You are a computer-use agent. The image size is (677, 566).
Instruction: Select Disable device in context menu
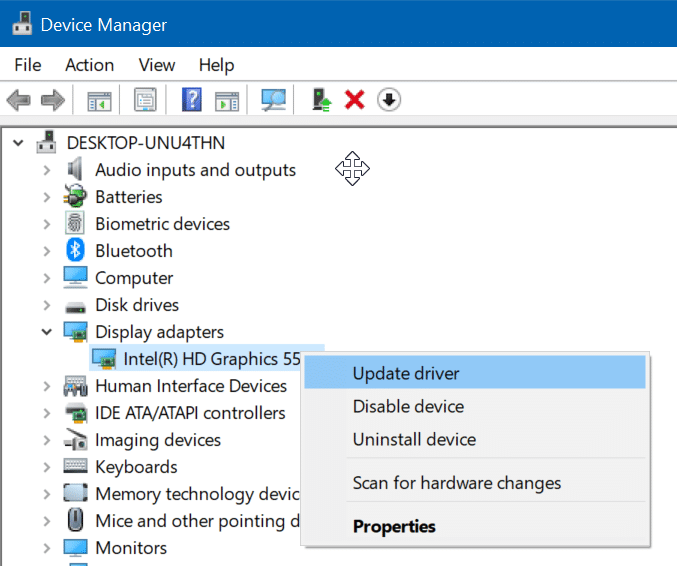click(408, 407)
